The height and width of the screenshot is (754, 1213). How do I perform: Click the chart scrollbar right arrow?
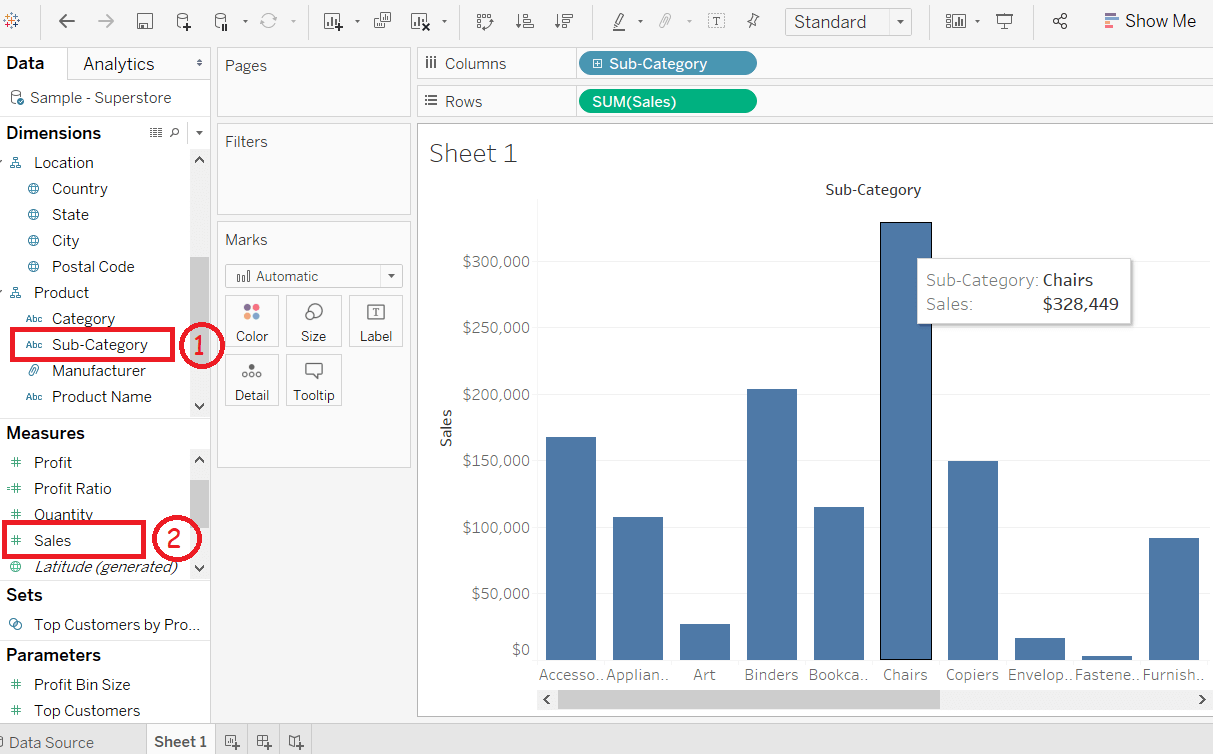pyautogui.click(x=1203, y=700)
